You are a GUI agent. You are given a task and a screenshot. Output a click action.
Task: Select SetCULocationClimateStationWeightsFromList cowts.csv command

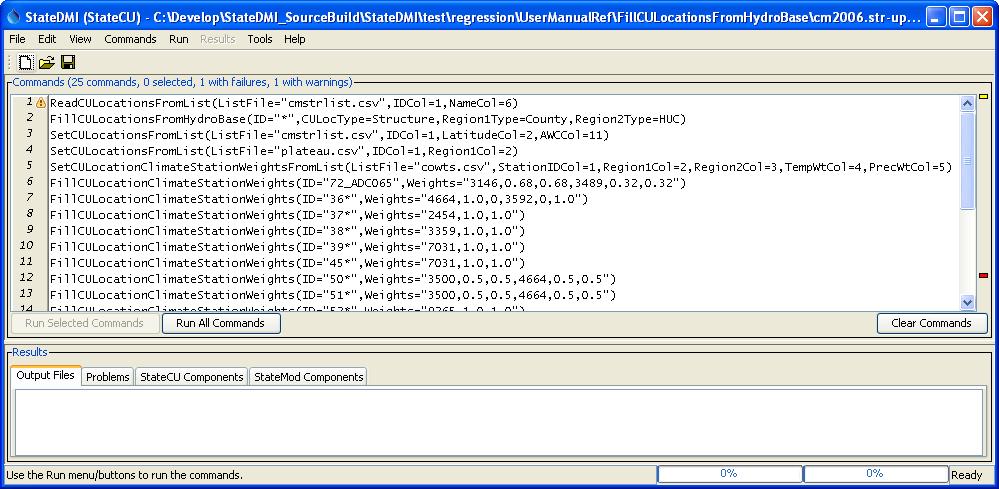(501, 167)
